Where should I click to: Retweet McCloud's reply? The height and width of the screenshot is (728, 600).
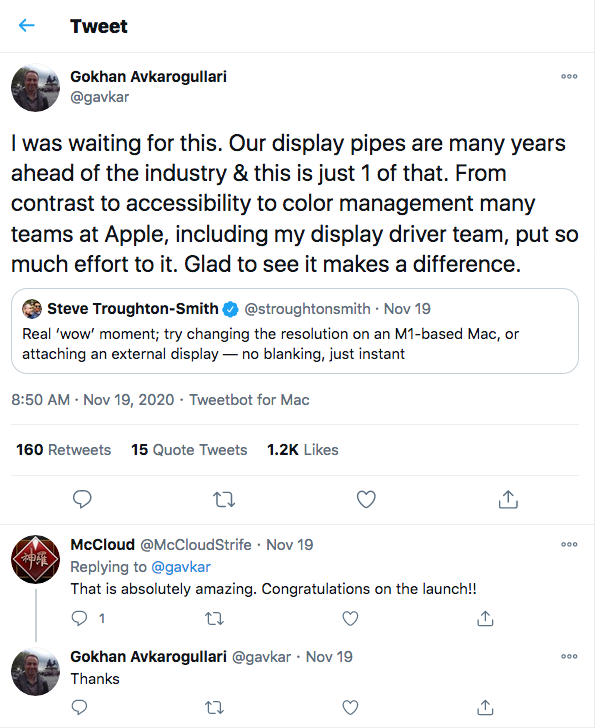[x=215, y=619]
